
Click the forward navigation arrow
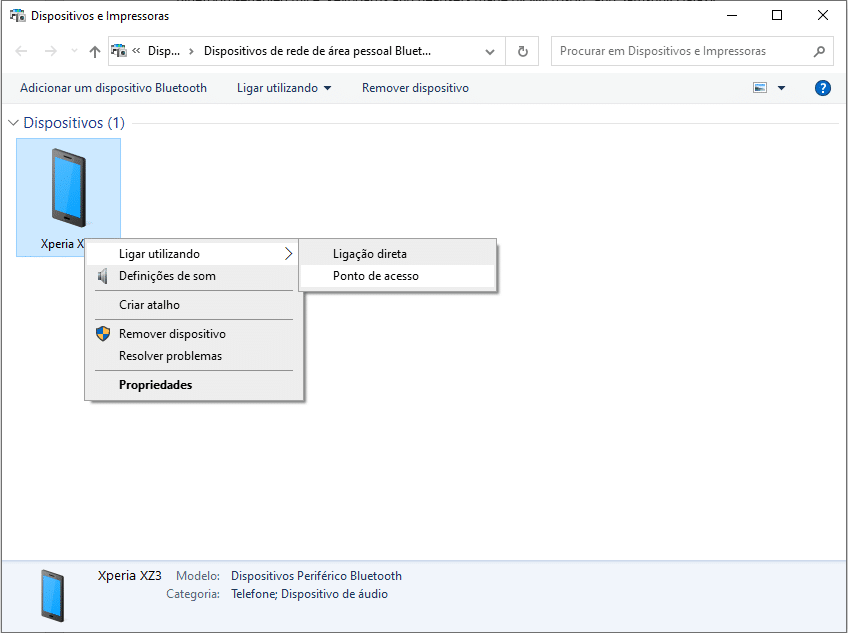point(50,51)
